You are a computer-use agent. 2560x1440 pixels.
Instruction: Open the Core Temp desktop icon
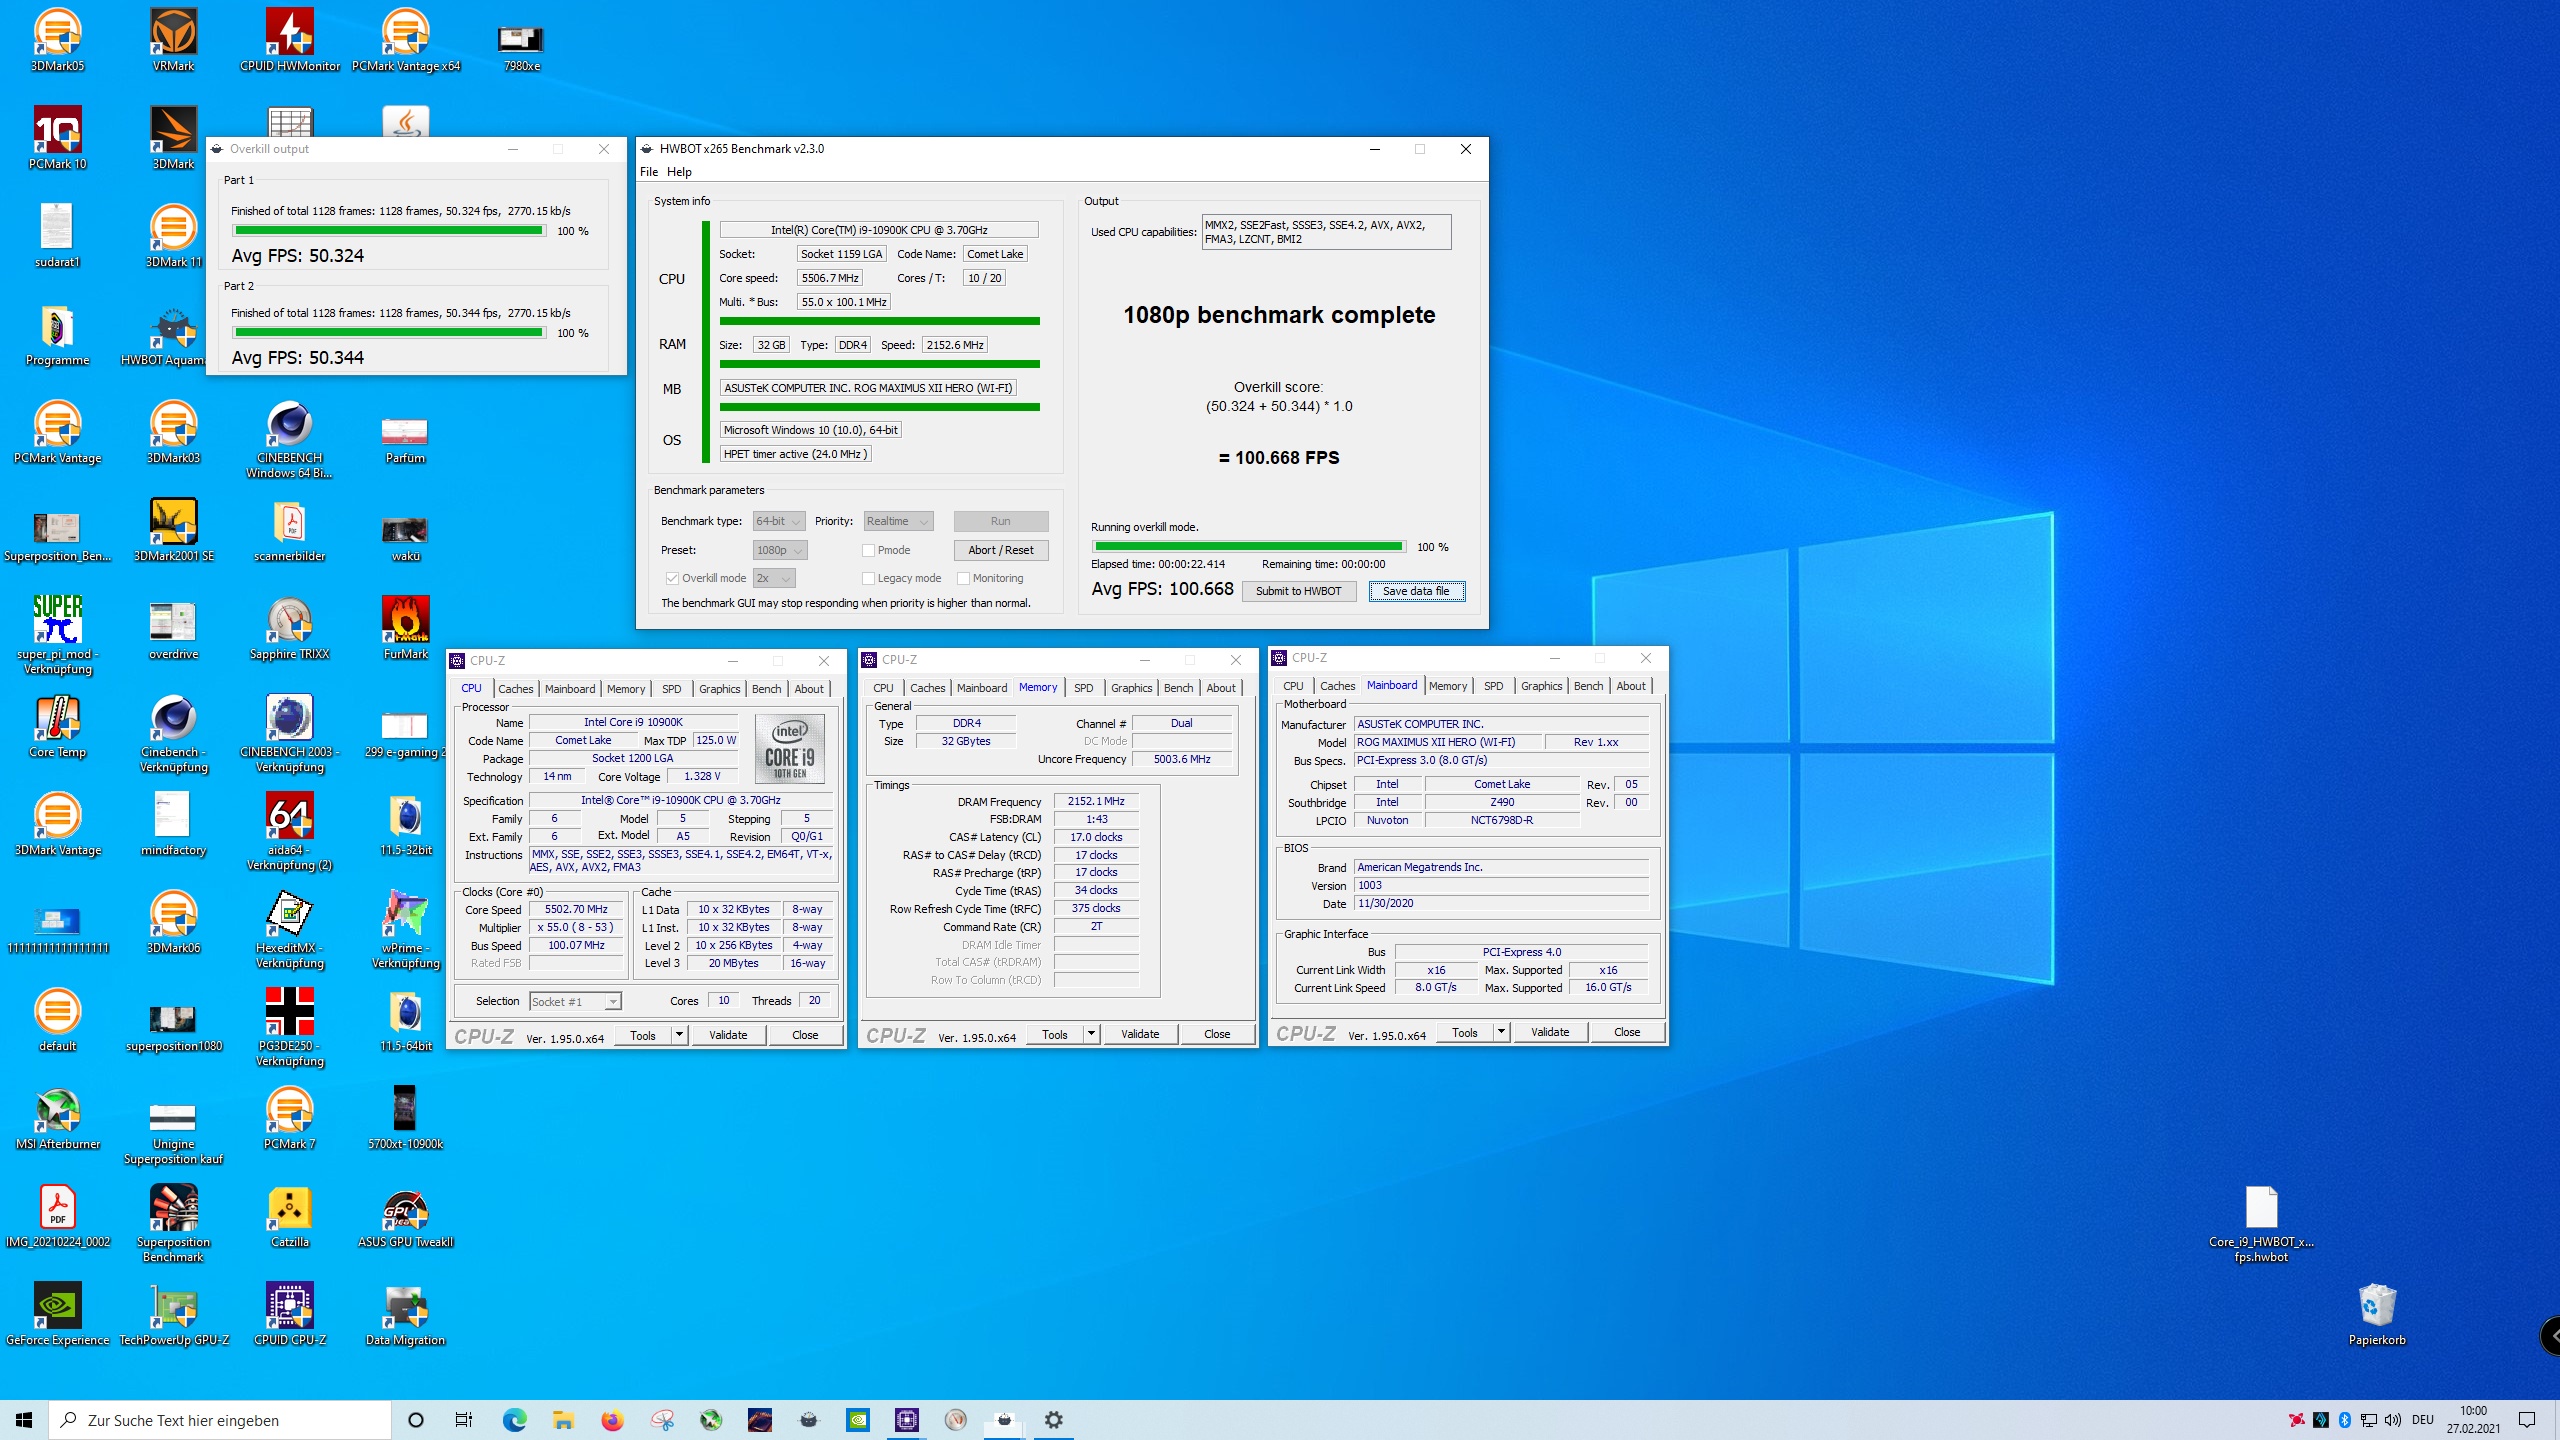[x=58, y=726]
